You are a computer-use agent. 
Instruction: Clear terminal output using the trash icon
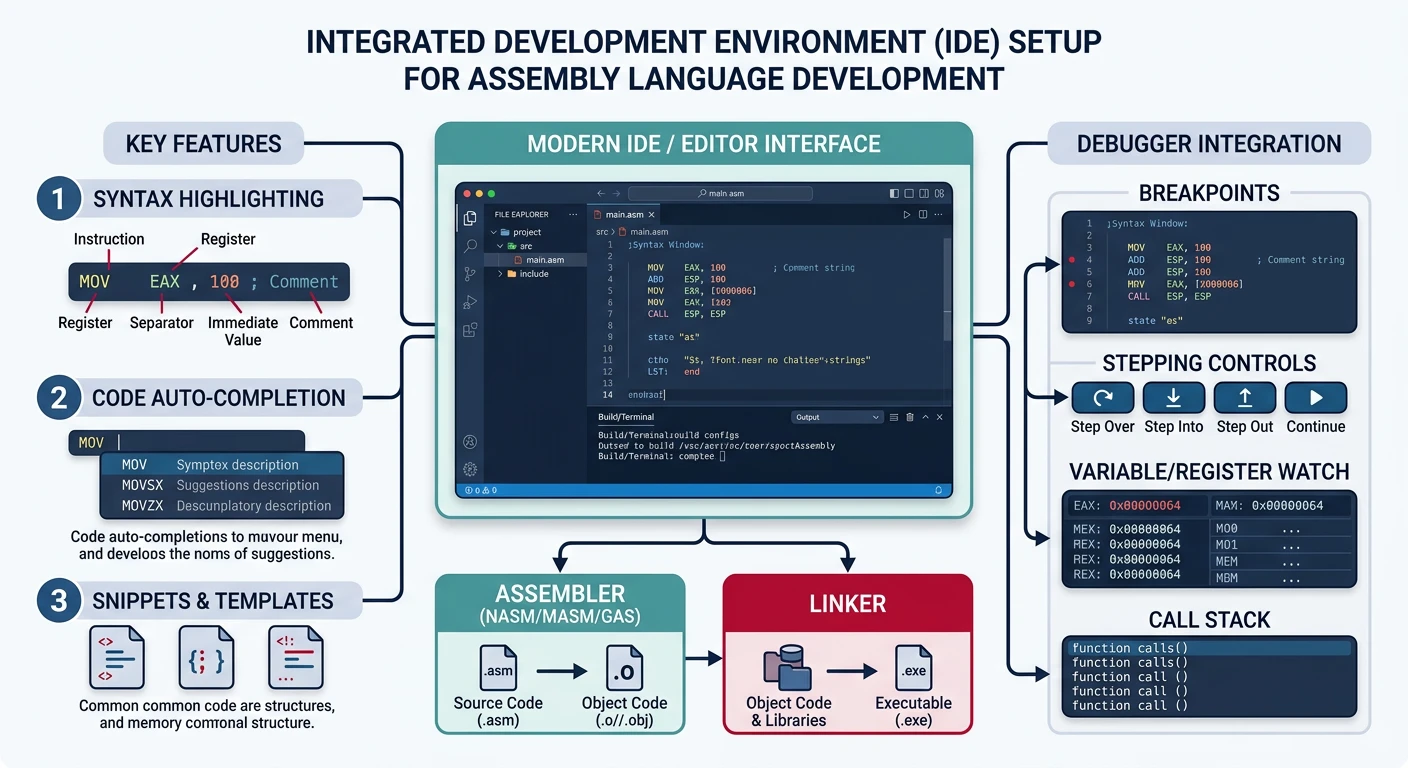[909, 417]
